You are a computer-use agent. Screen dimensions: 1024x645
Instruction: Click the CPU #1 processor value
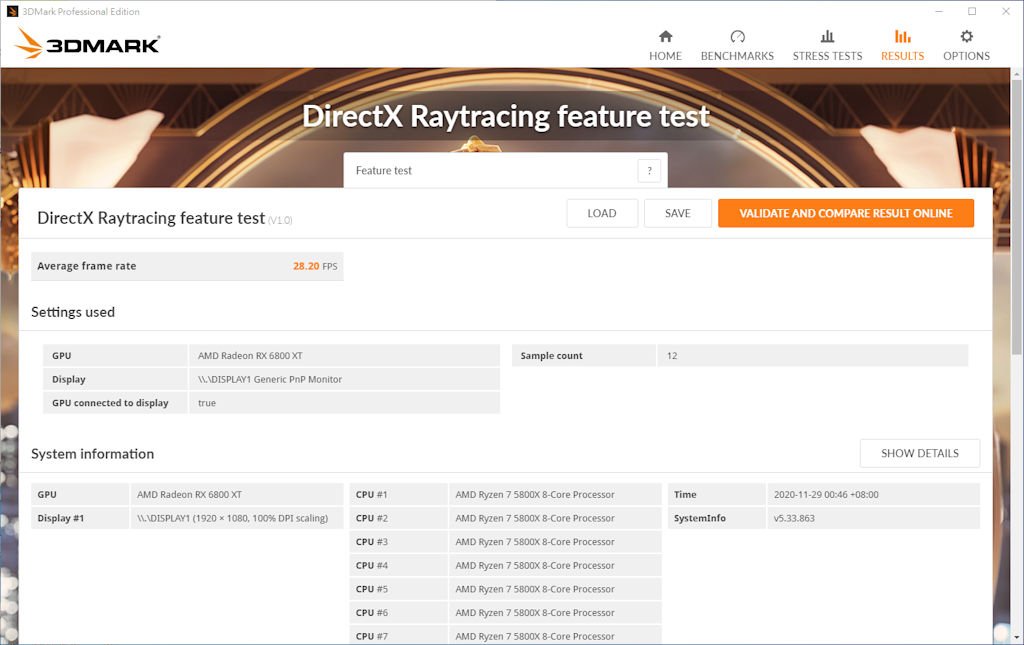coord(535,495)
